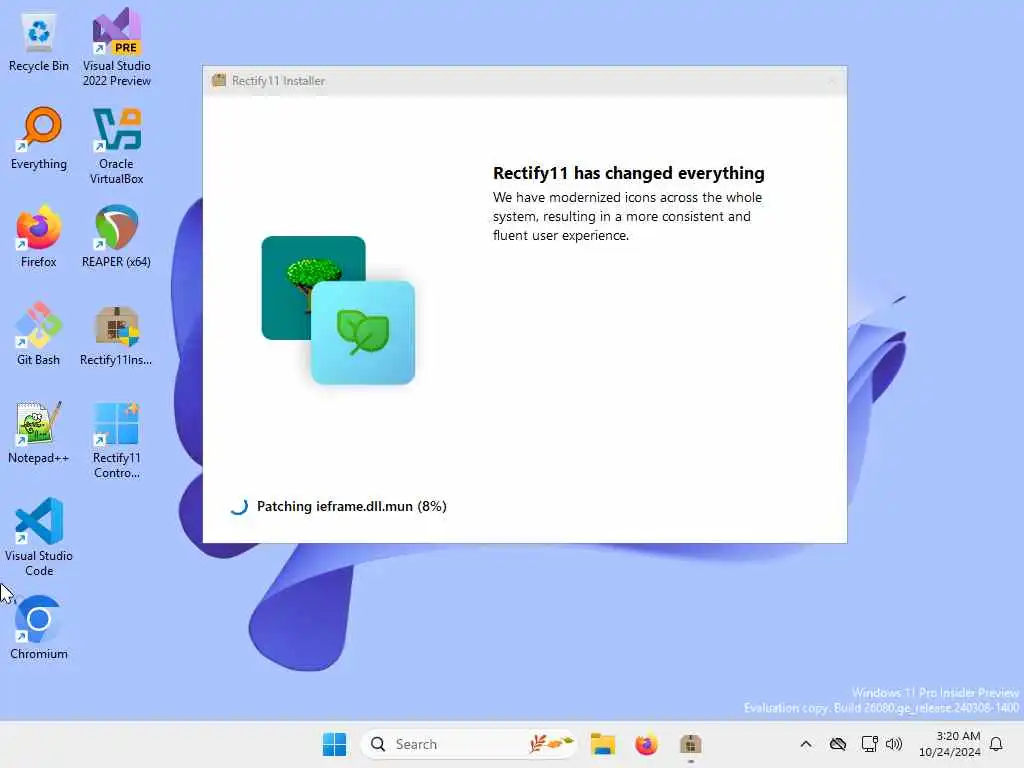Select the Everything search shortcut
The width and height of the screenshot is (1024, 768).
[x=39, y=139]
